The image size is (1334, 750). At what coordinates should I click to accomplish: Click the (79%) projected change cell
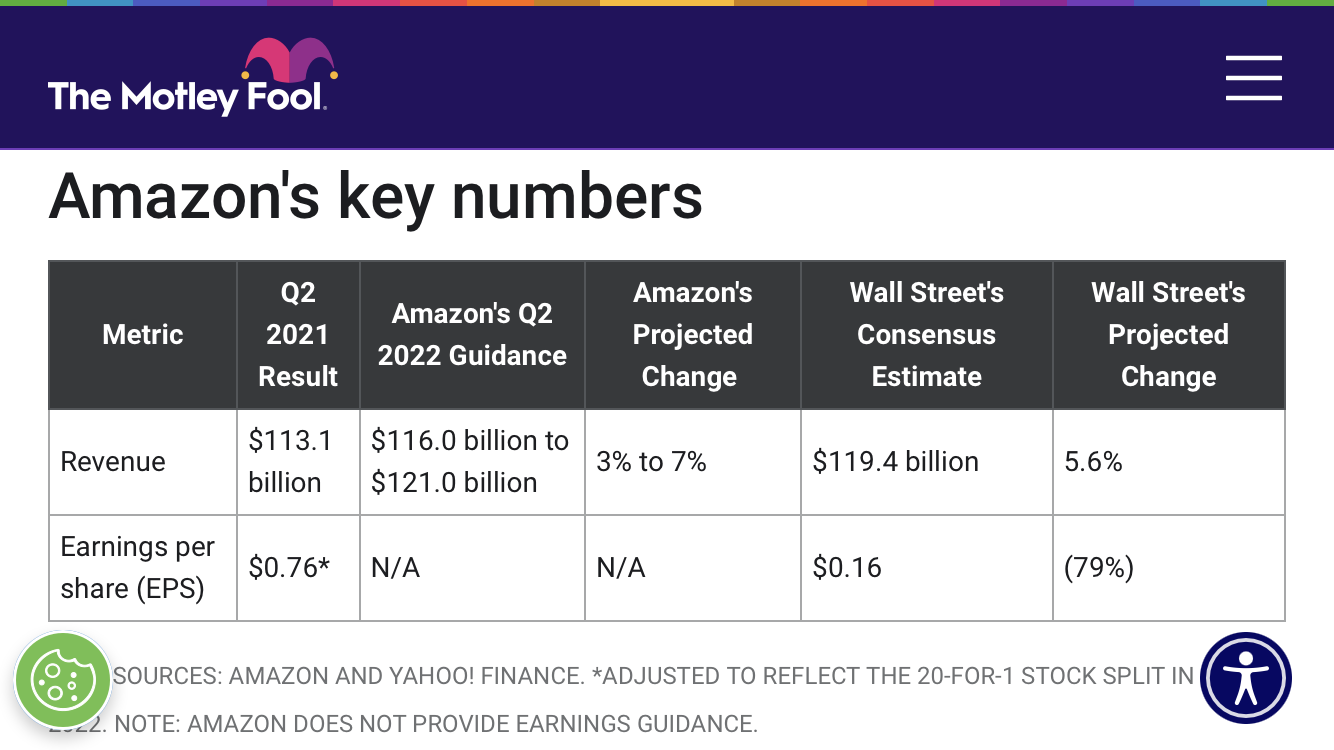point(1169,568)
